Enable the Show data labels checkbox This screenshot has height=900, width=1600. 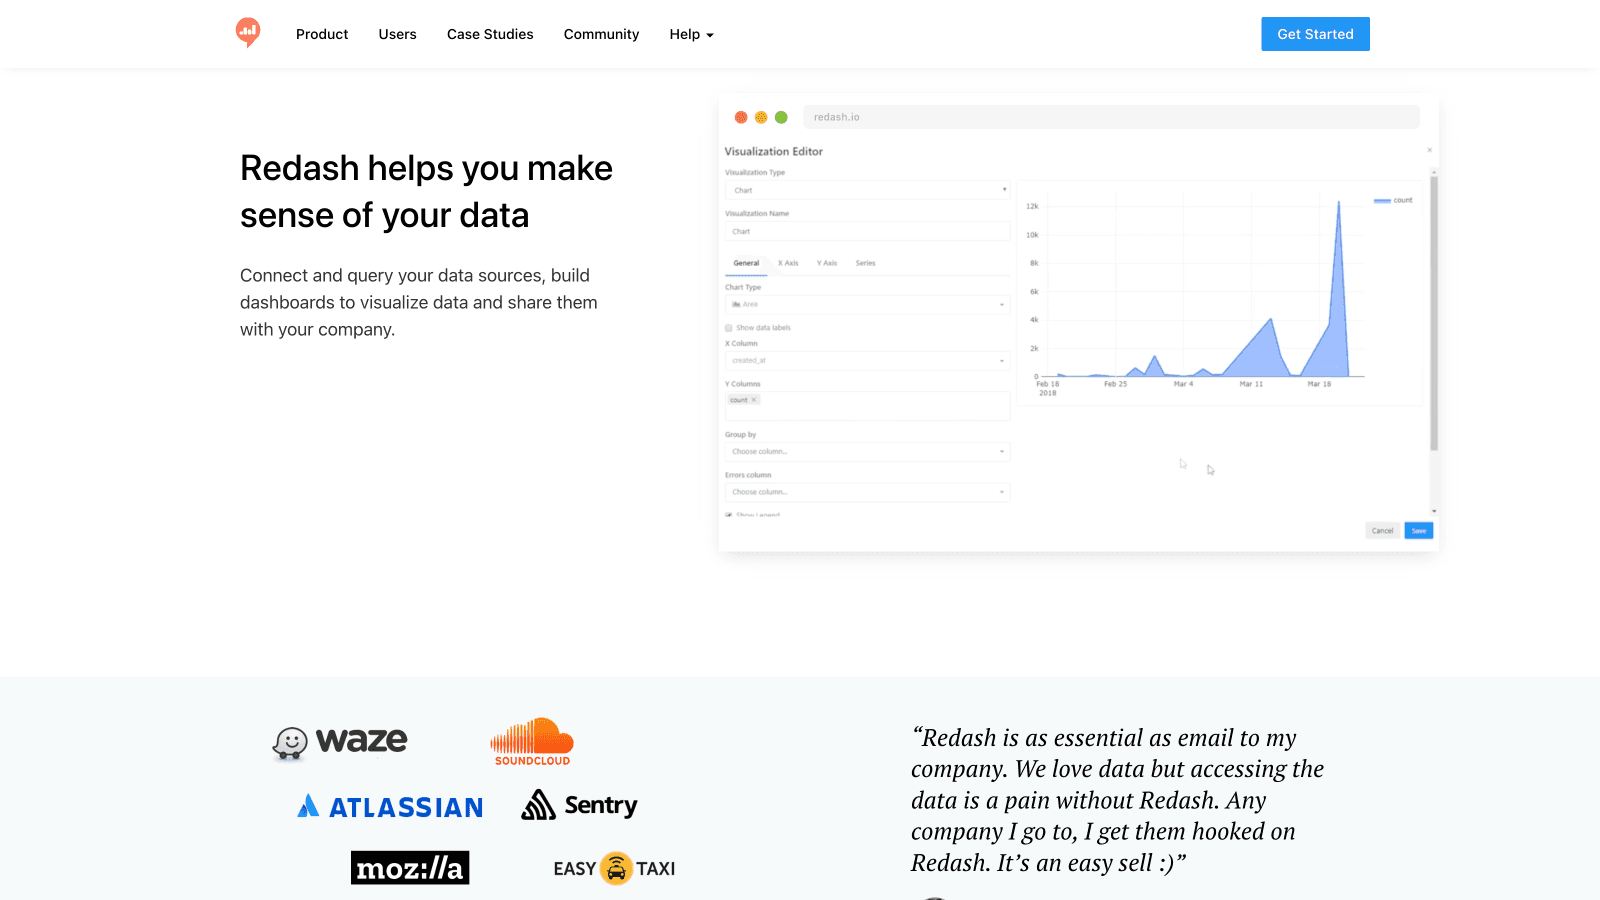pos(729,328)
